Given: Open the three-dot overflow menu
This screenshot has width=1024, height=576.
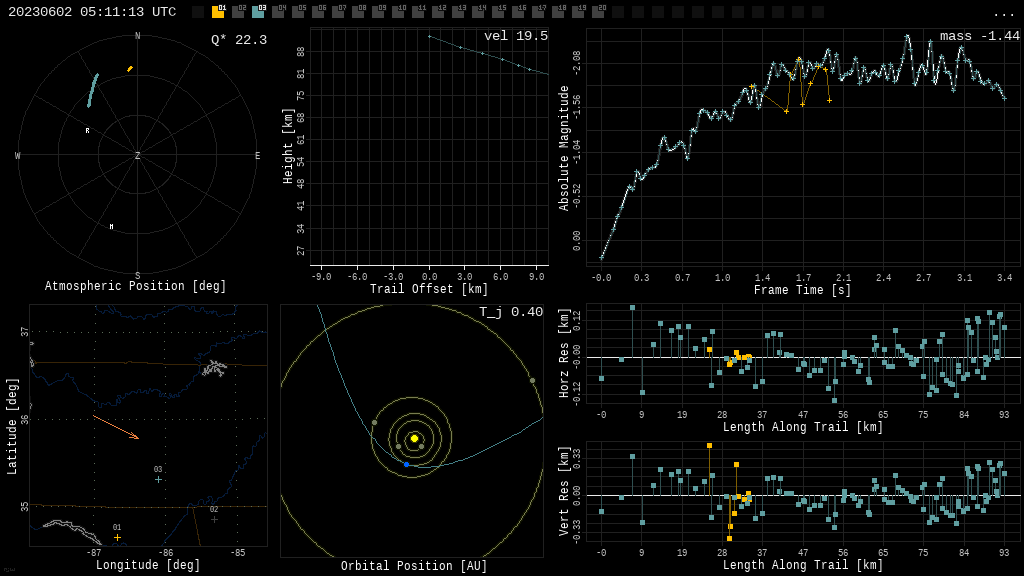Looking at the screenshot, I should 1004,13.
